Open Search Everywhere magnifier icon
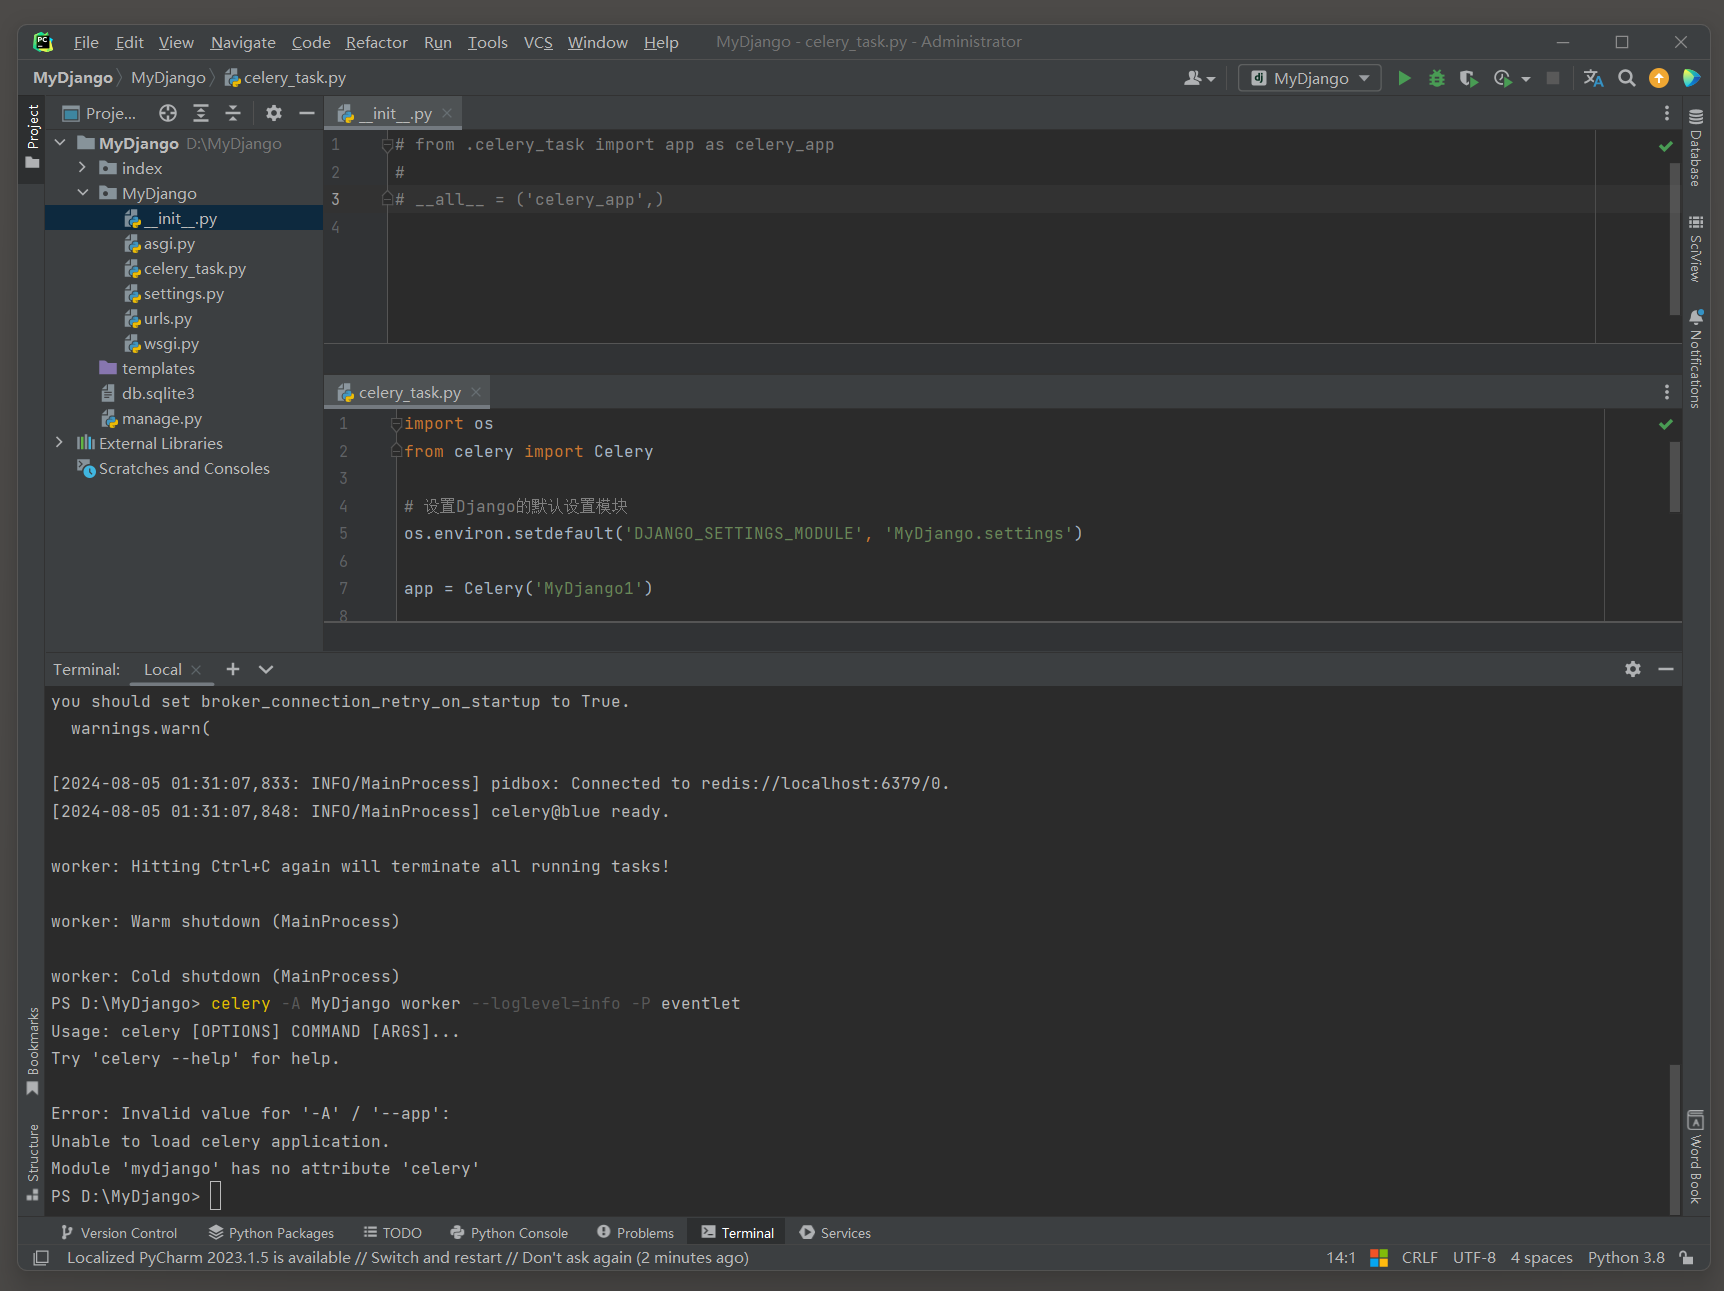 click(1627, 78)
